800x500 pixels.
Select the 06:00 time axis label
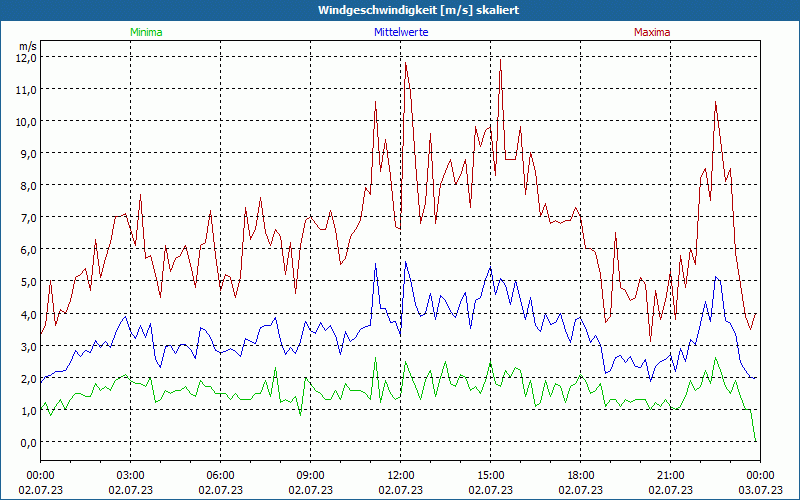coord(220,475)
